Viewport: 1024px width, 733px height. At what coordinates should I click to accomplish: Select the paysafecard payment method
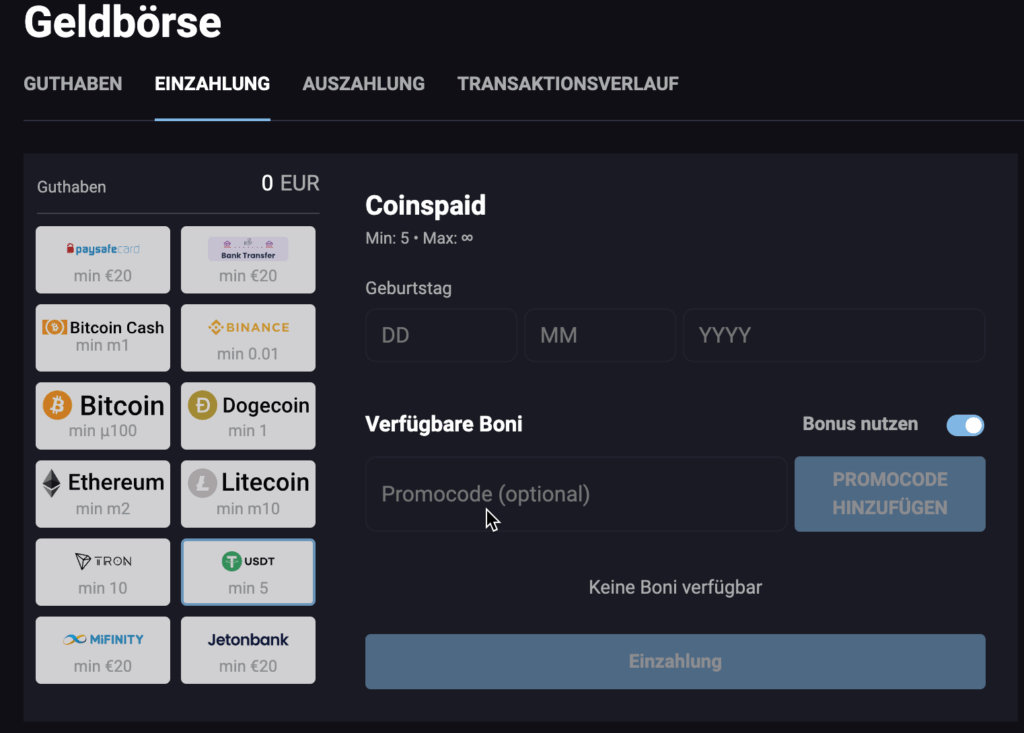[x=102, y=259]
